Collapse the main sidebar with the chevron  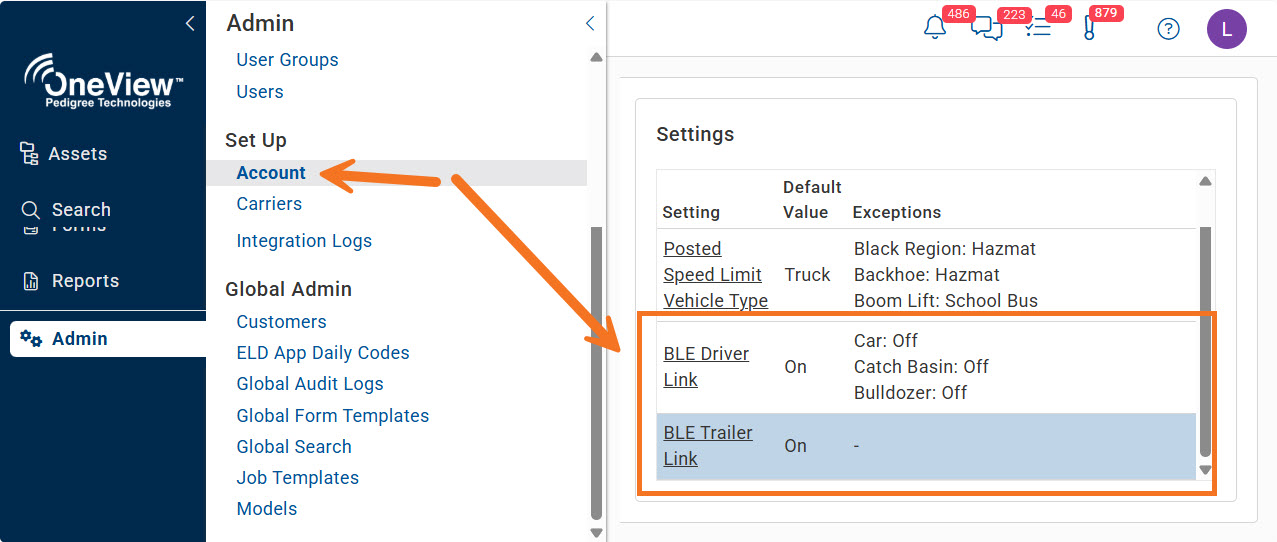[190, 24]
